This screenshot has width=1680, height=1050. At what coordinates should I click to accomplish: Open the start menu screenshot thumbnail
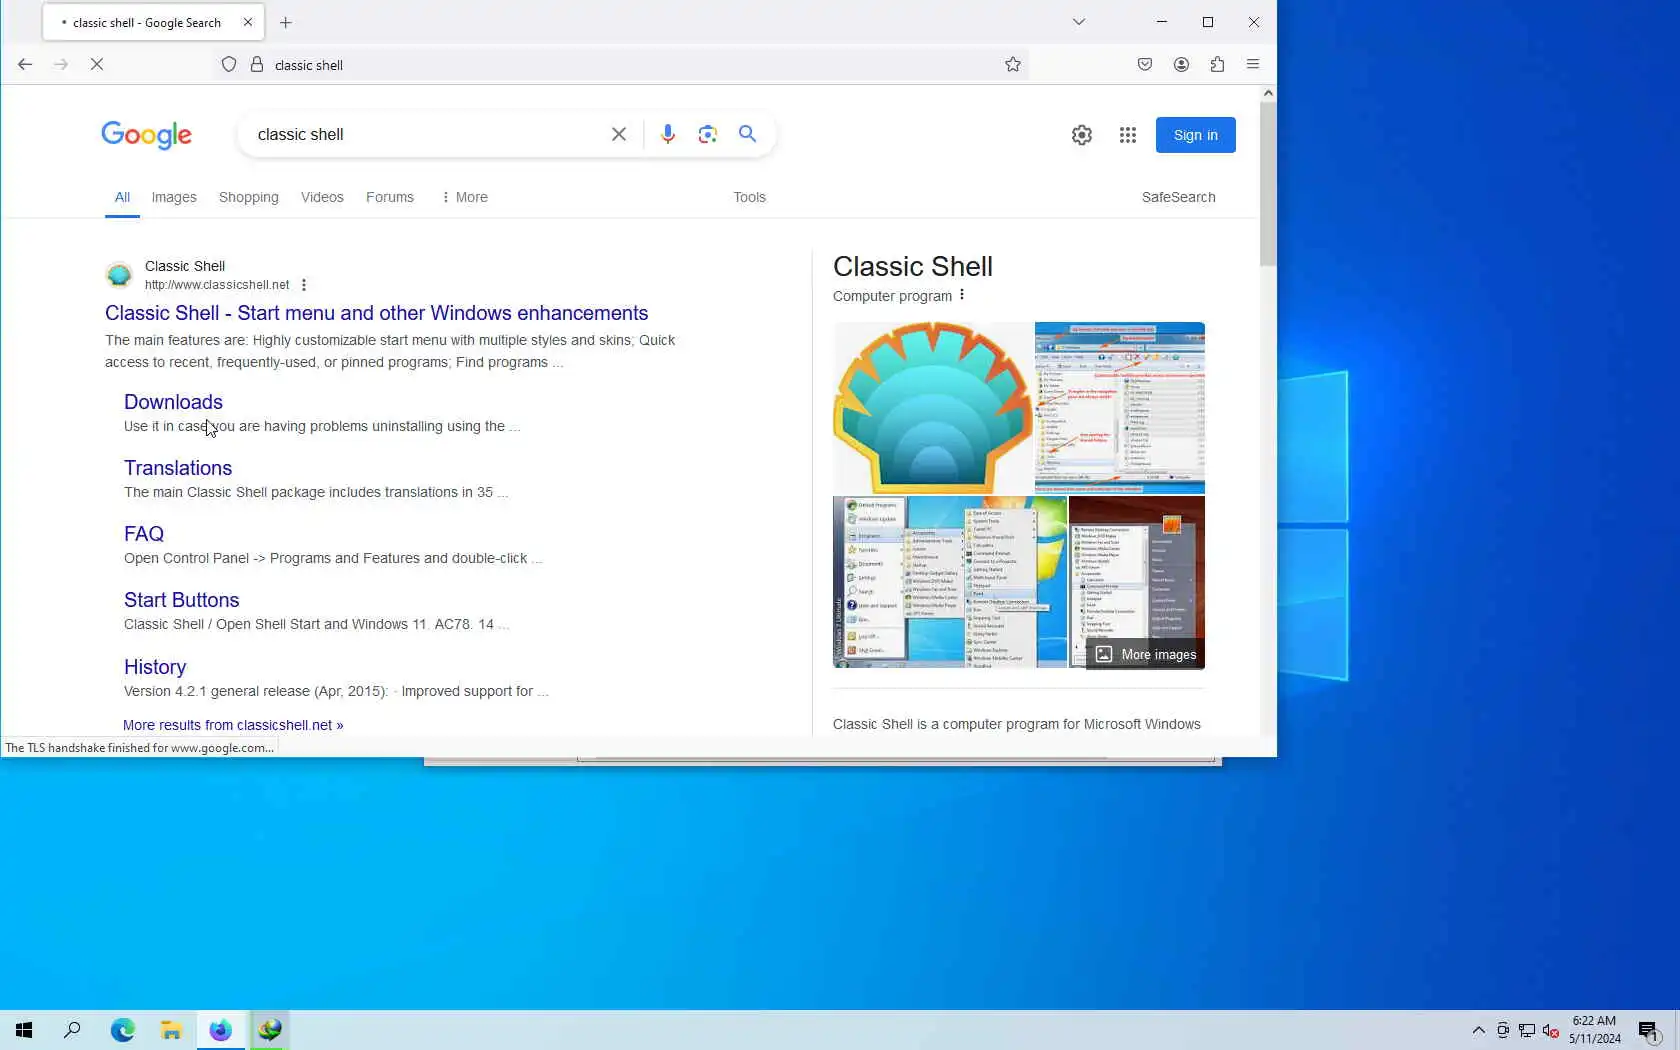click(x=950, y=582)
